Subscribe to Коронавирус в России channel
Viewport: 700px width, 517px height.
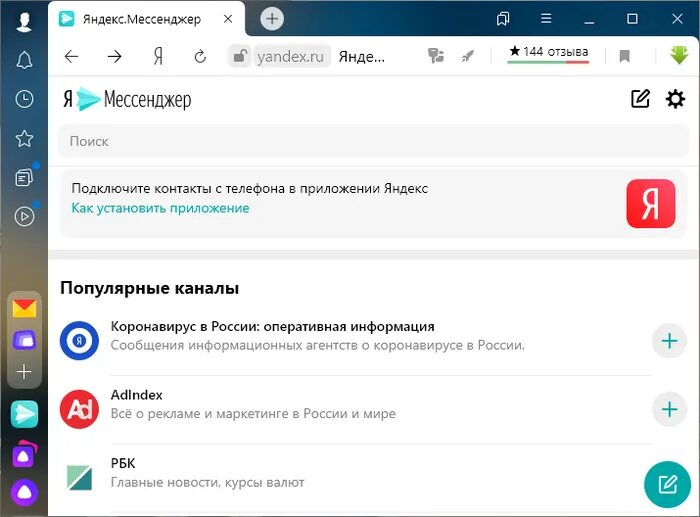point(669,341)
